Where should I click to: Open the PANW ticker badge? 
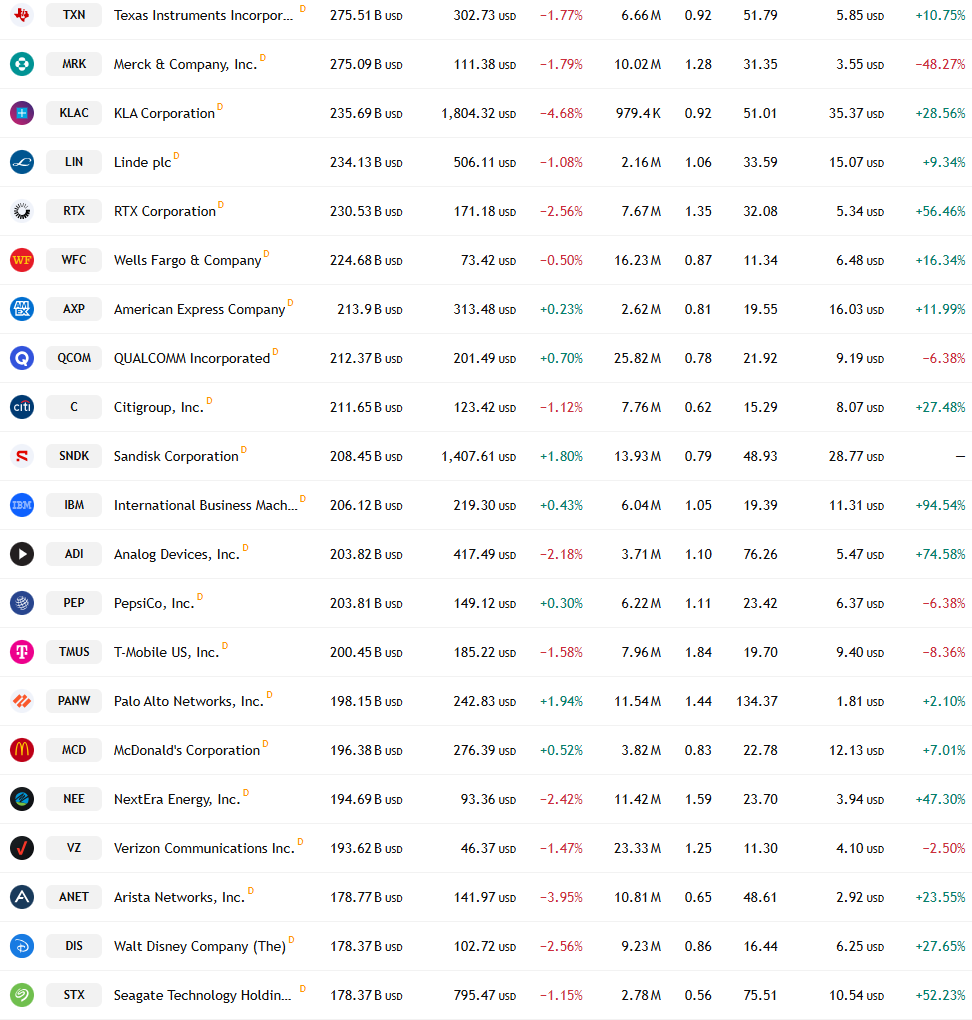click(74, 701)
